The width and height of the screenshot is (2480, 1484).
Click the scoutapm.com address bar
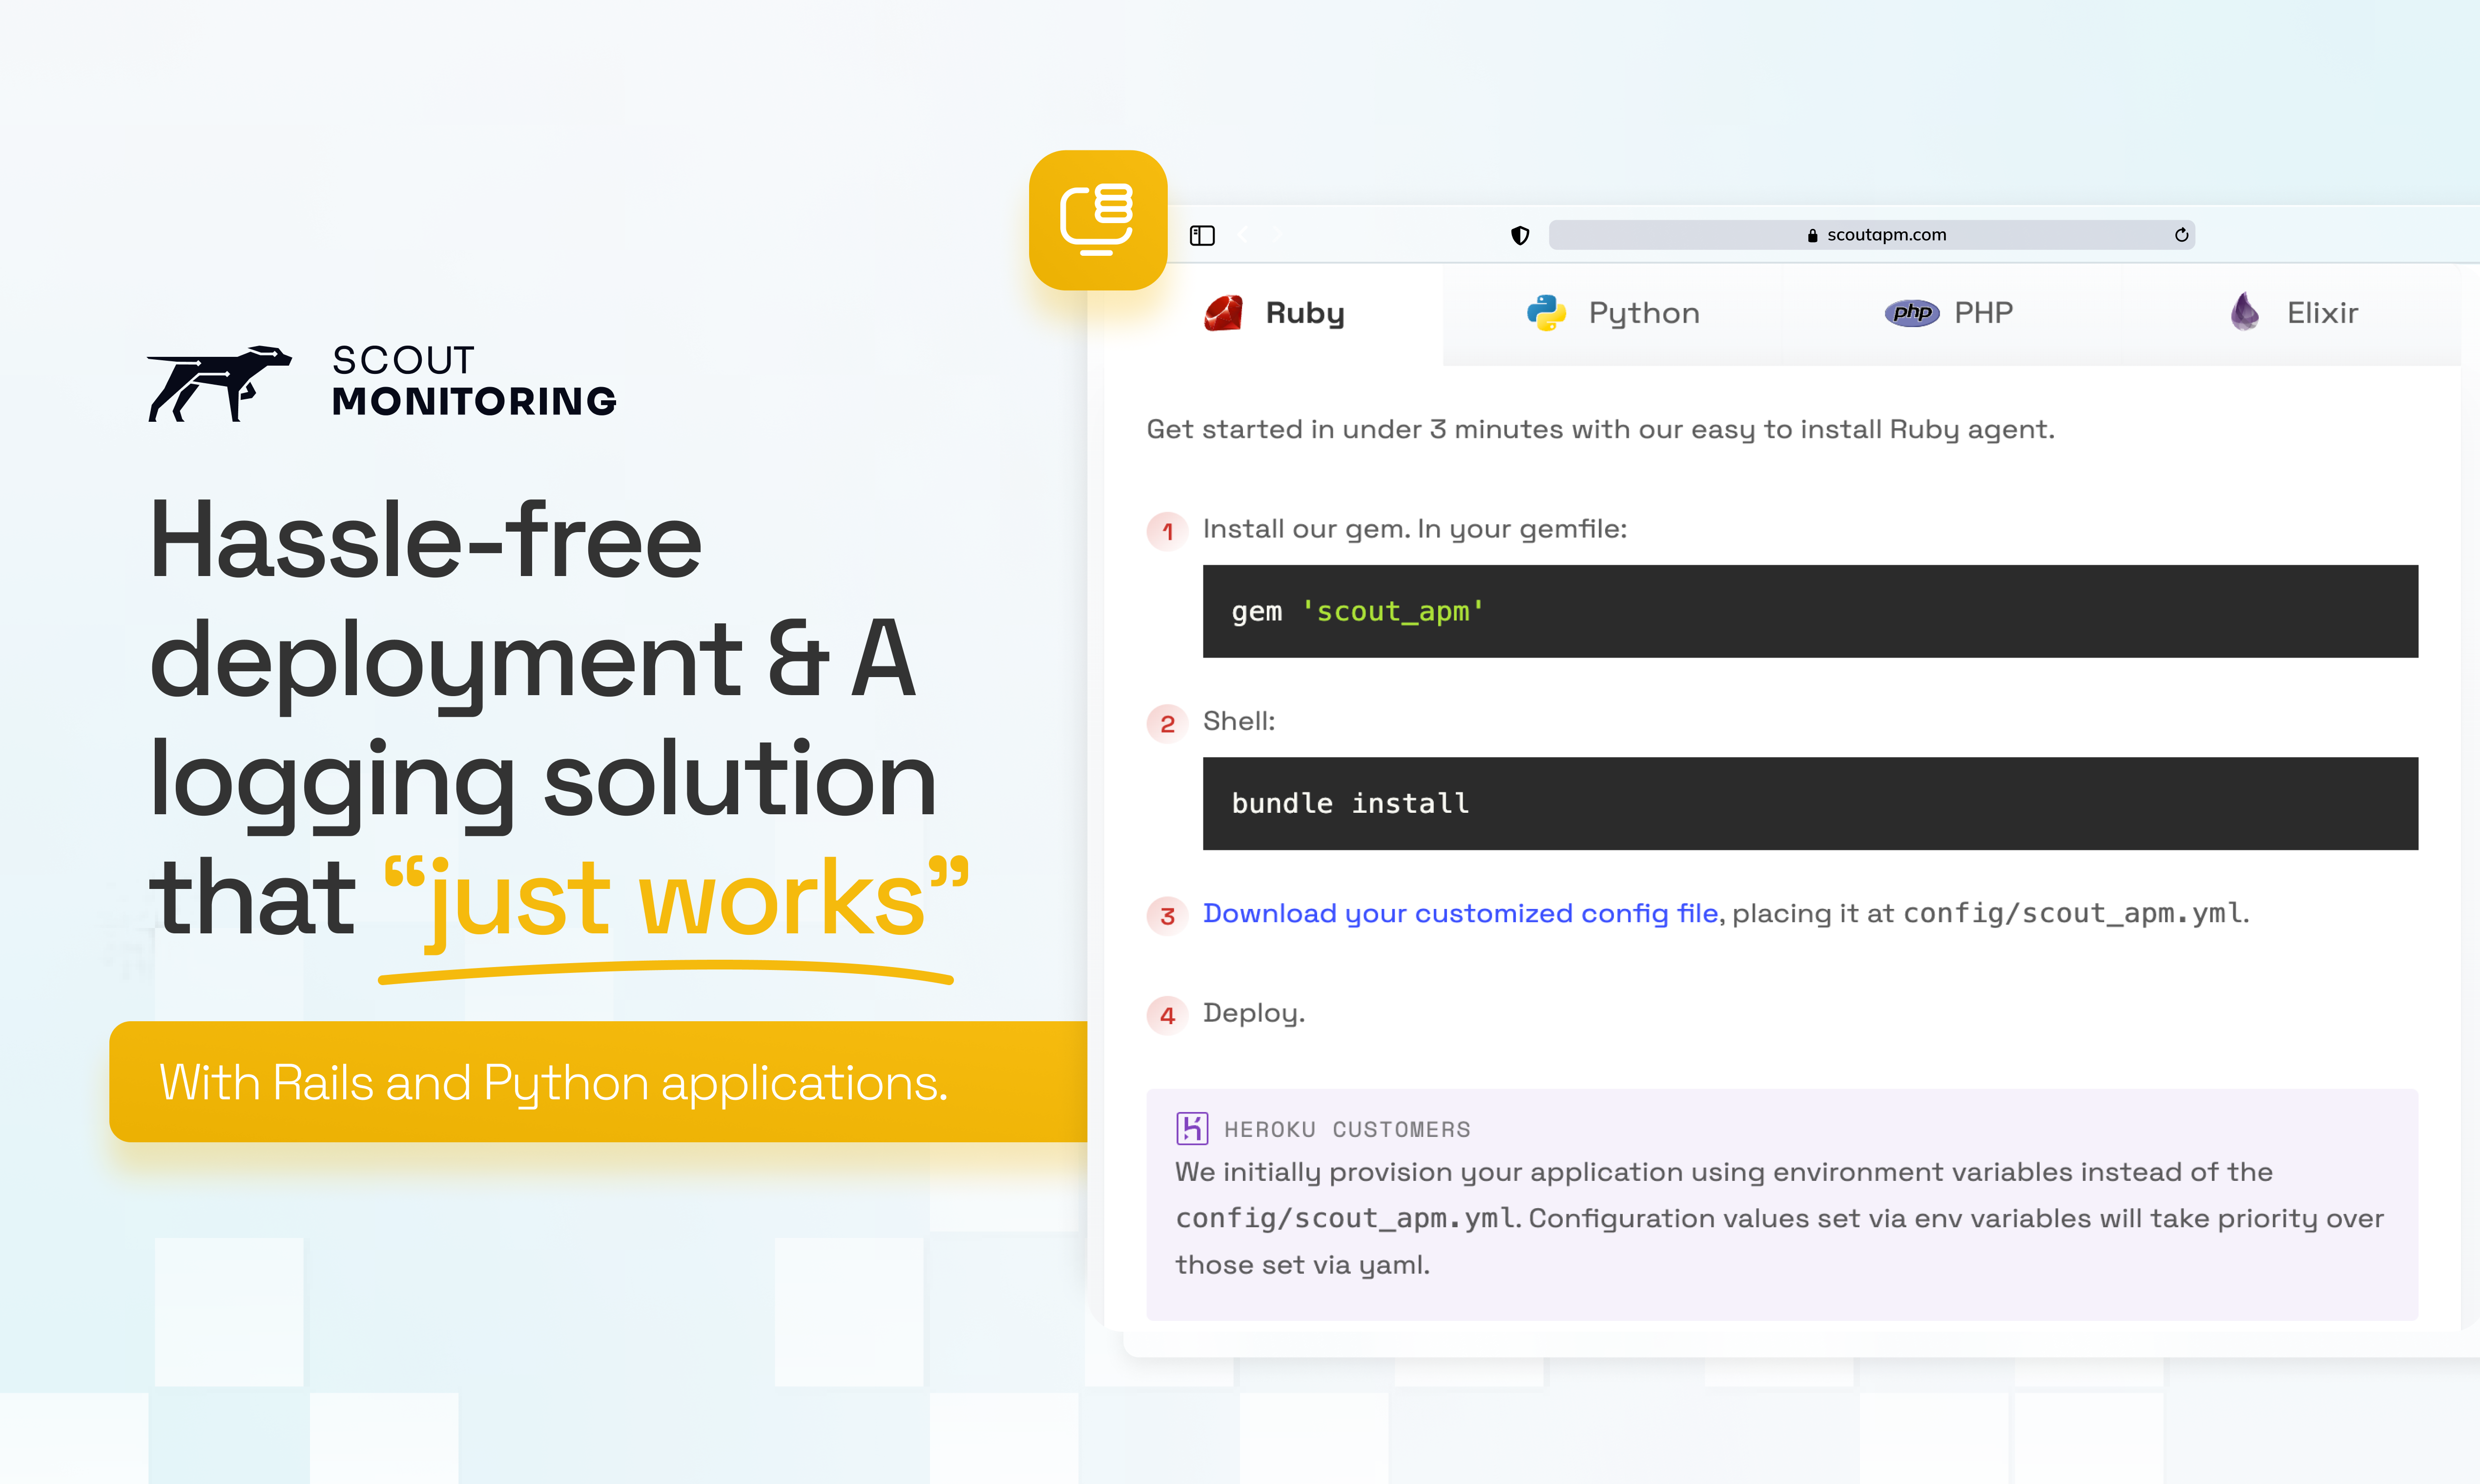tap(1871, 235)
